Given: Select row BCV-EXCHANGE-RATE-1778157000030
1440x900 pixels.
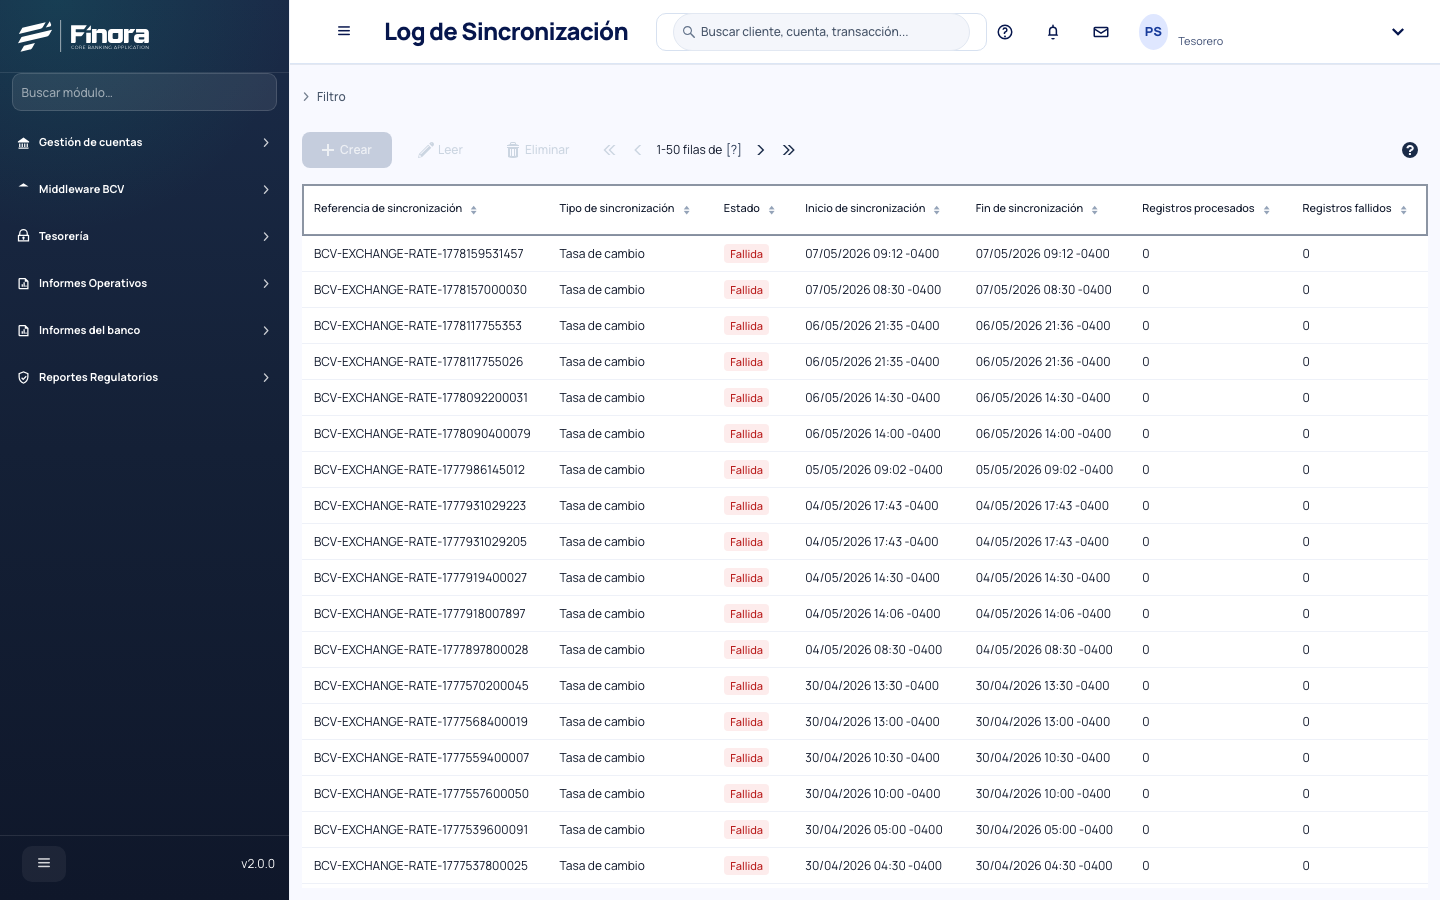Looking at the screenshot, I should coord(864,290).
